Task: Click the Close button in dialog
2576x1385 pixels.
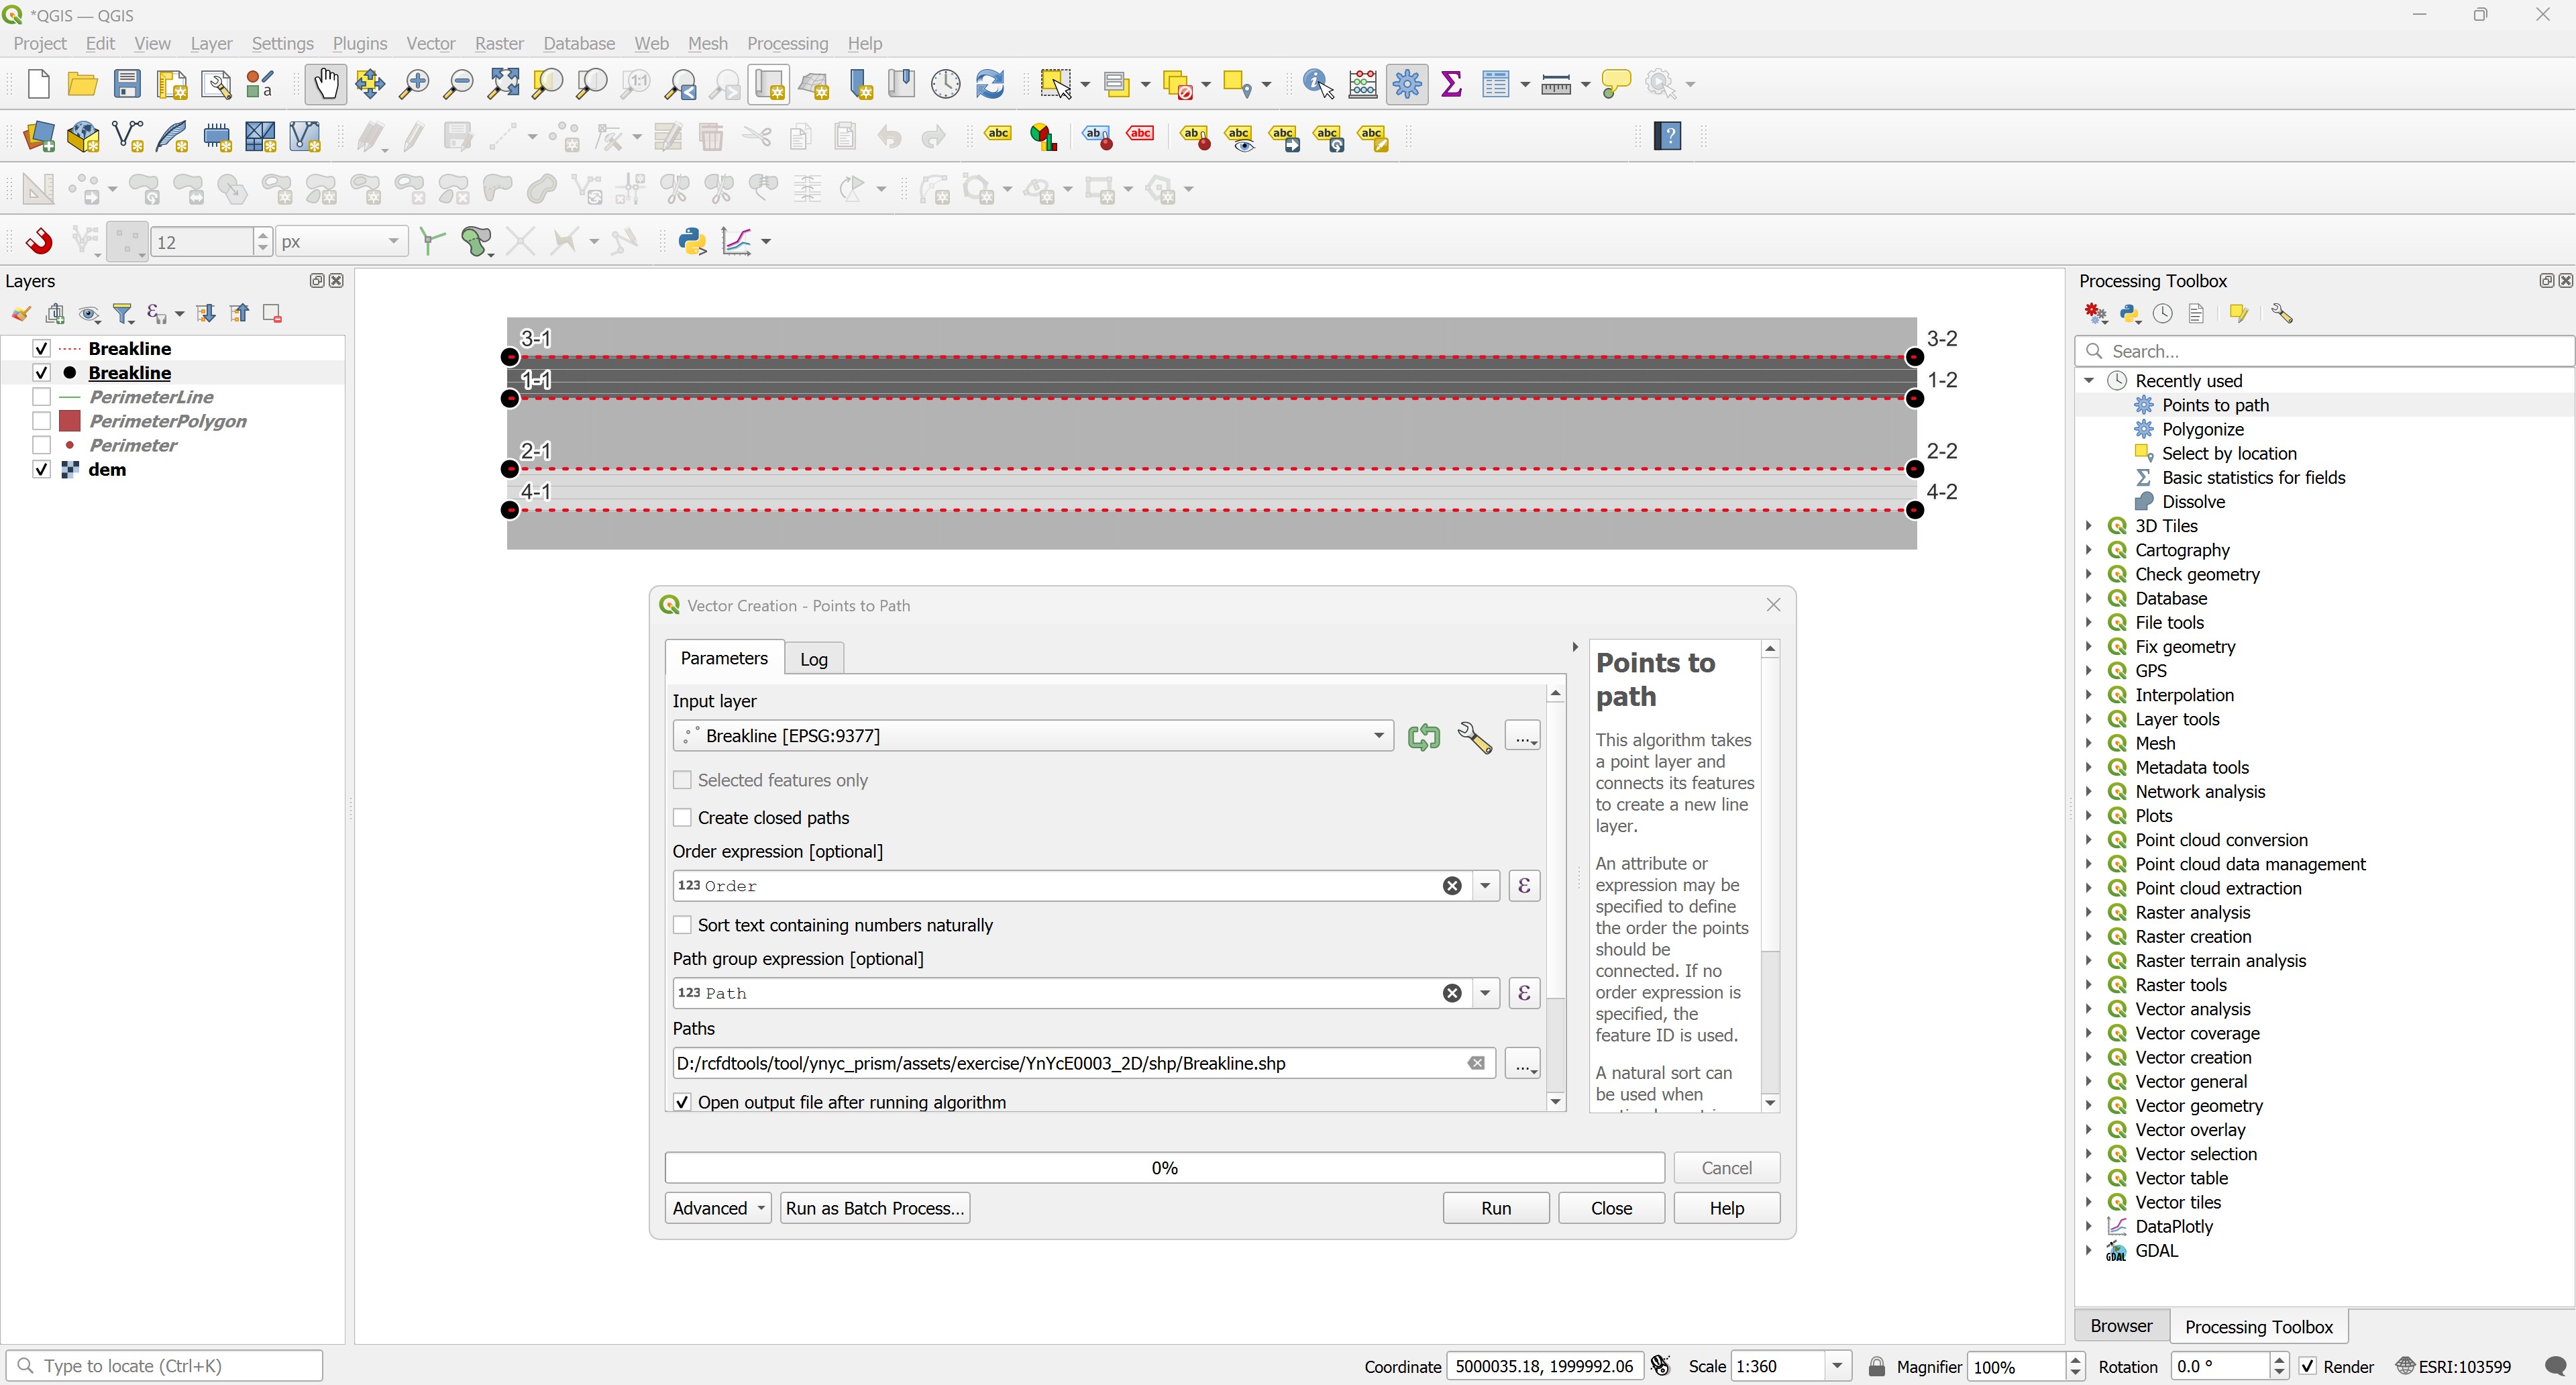Action: (1611, 1208)
